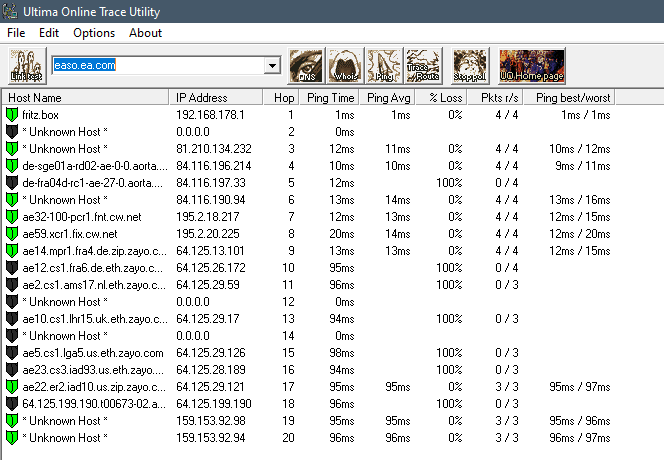
Task: Click green shield icon for fritz.box
Action: click(12, 115)
